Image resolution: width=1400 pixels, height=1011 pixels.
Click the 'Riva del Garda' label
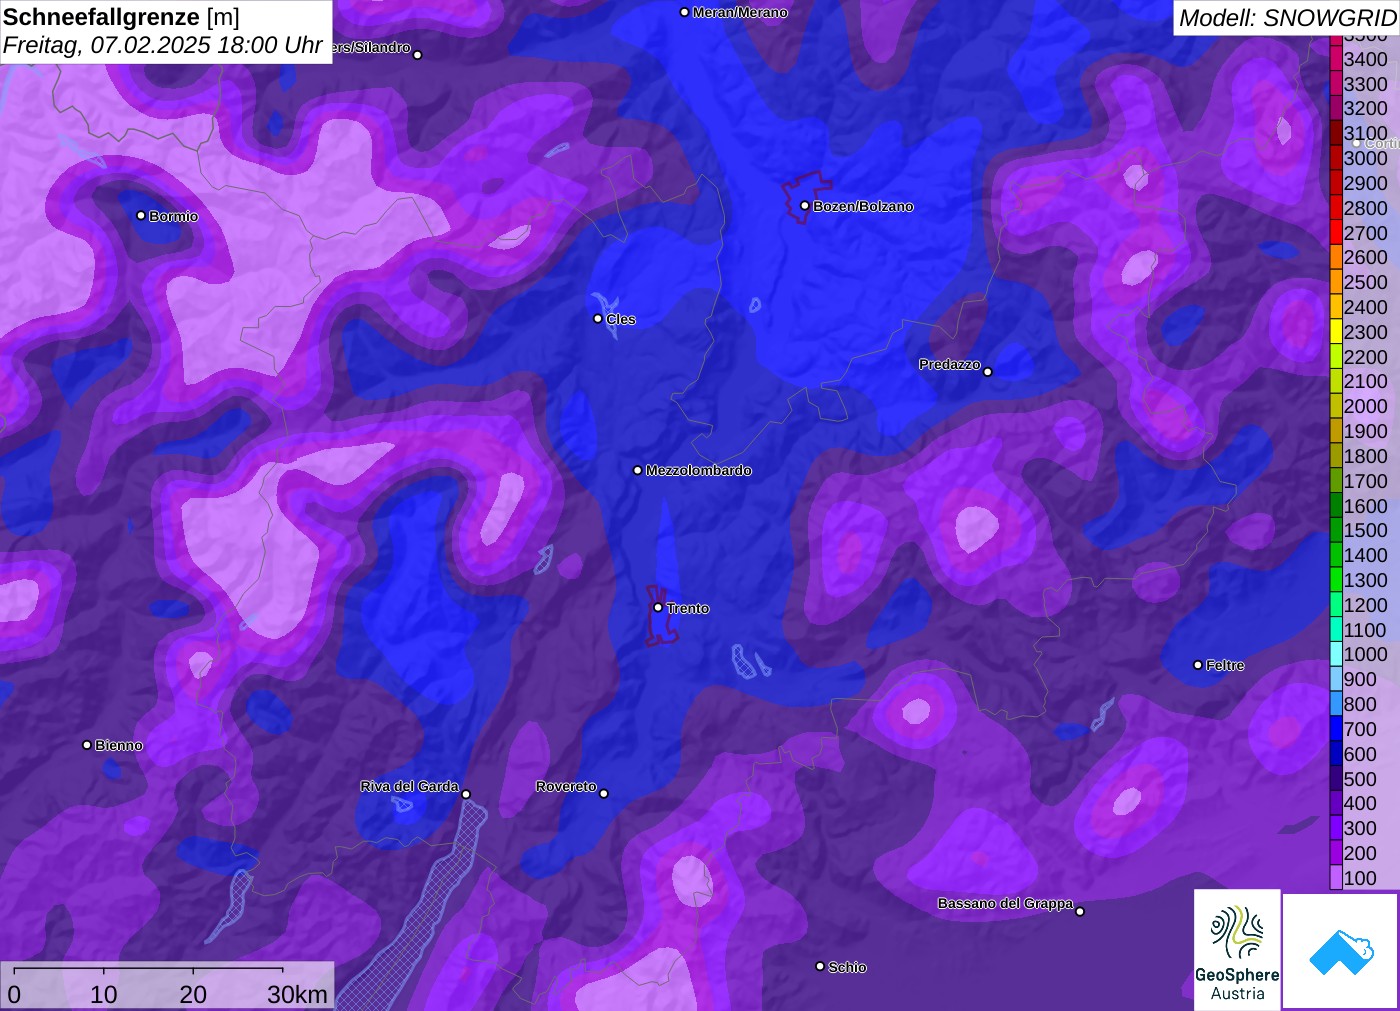tap(409, 786)
